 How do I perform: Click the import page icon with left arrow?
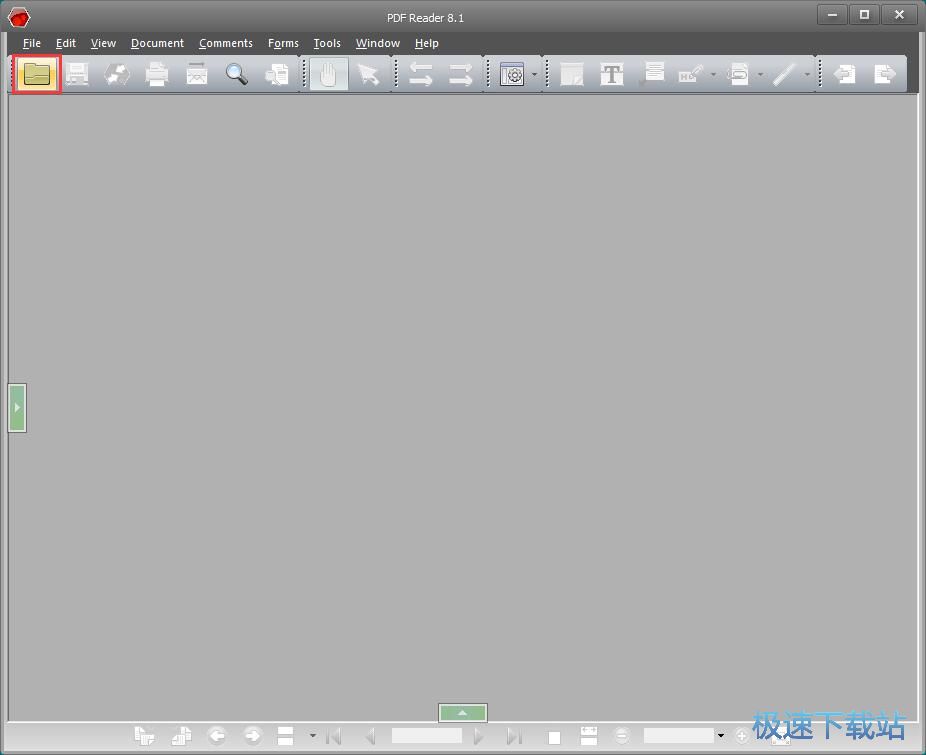tap(845, 74)
